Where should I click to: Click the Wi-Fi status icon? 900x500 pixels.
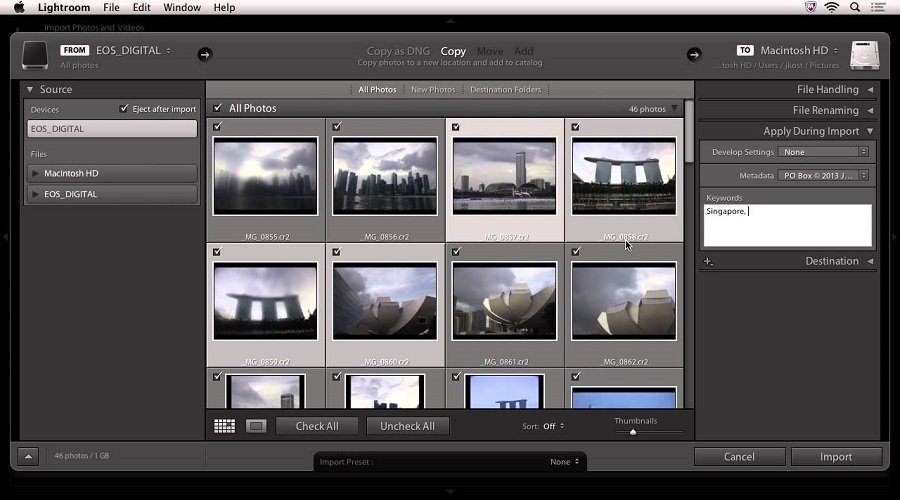click(831, 7)
